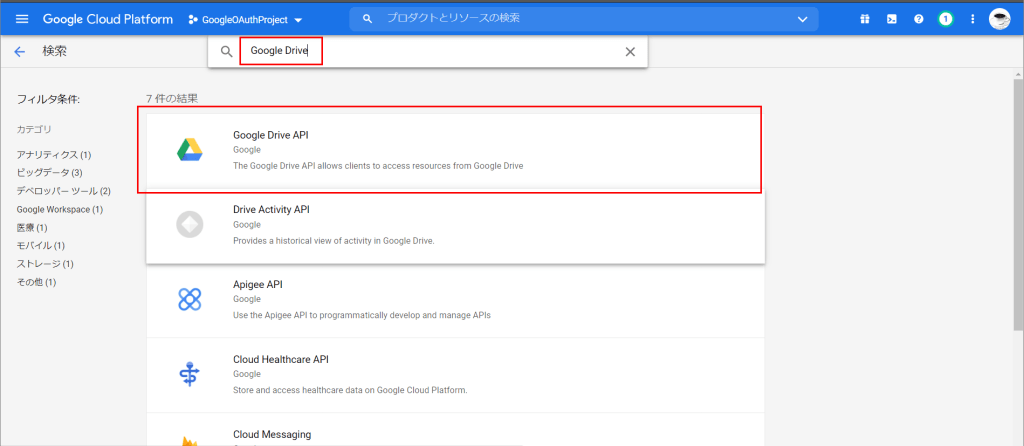Filter by その他 (1) category
1024x446 pixels.
click(x=37, y=282)
